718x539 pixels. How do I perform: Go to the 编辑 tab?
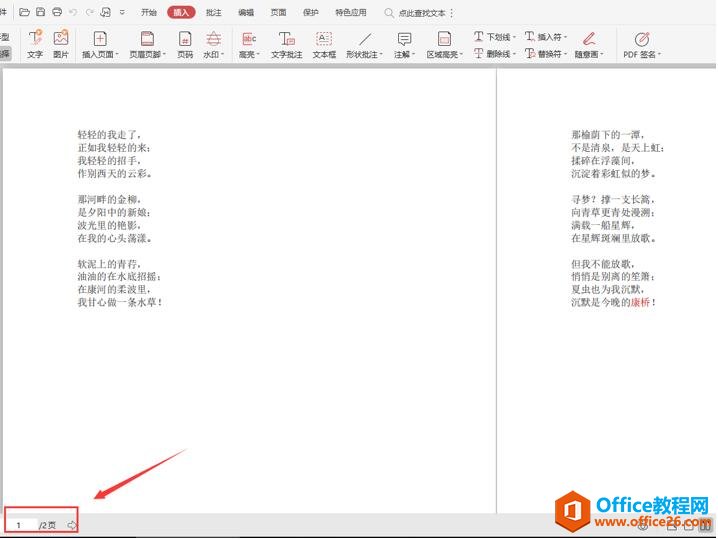246,12
